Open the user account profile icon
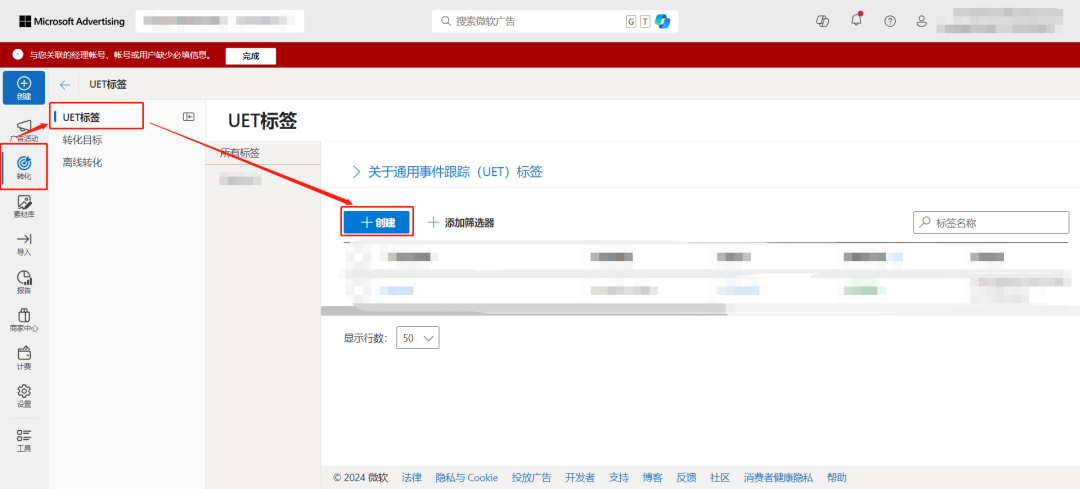The image size is (1080, 489). 922,21
